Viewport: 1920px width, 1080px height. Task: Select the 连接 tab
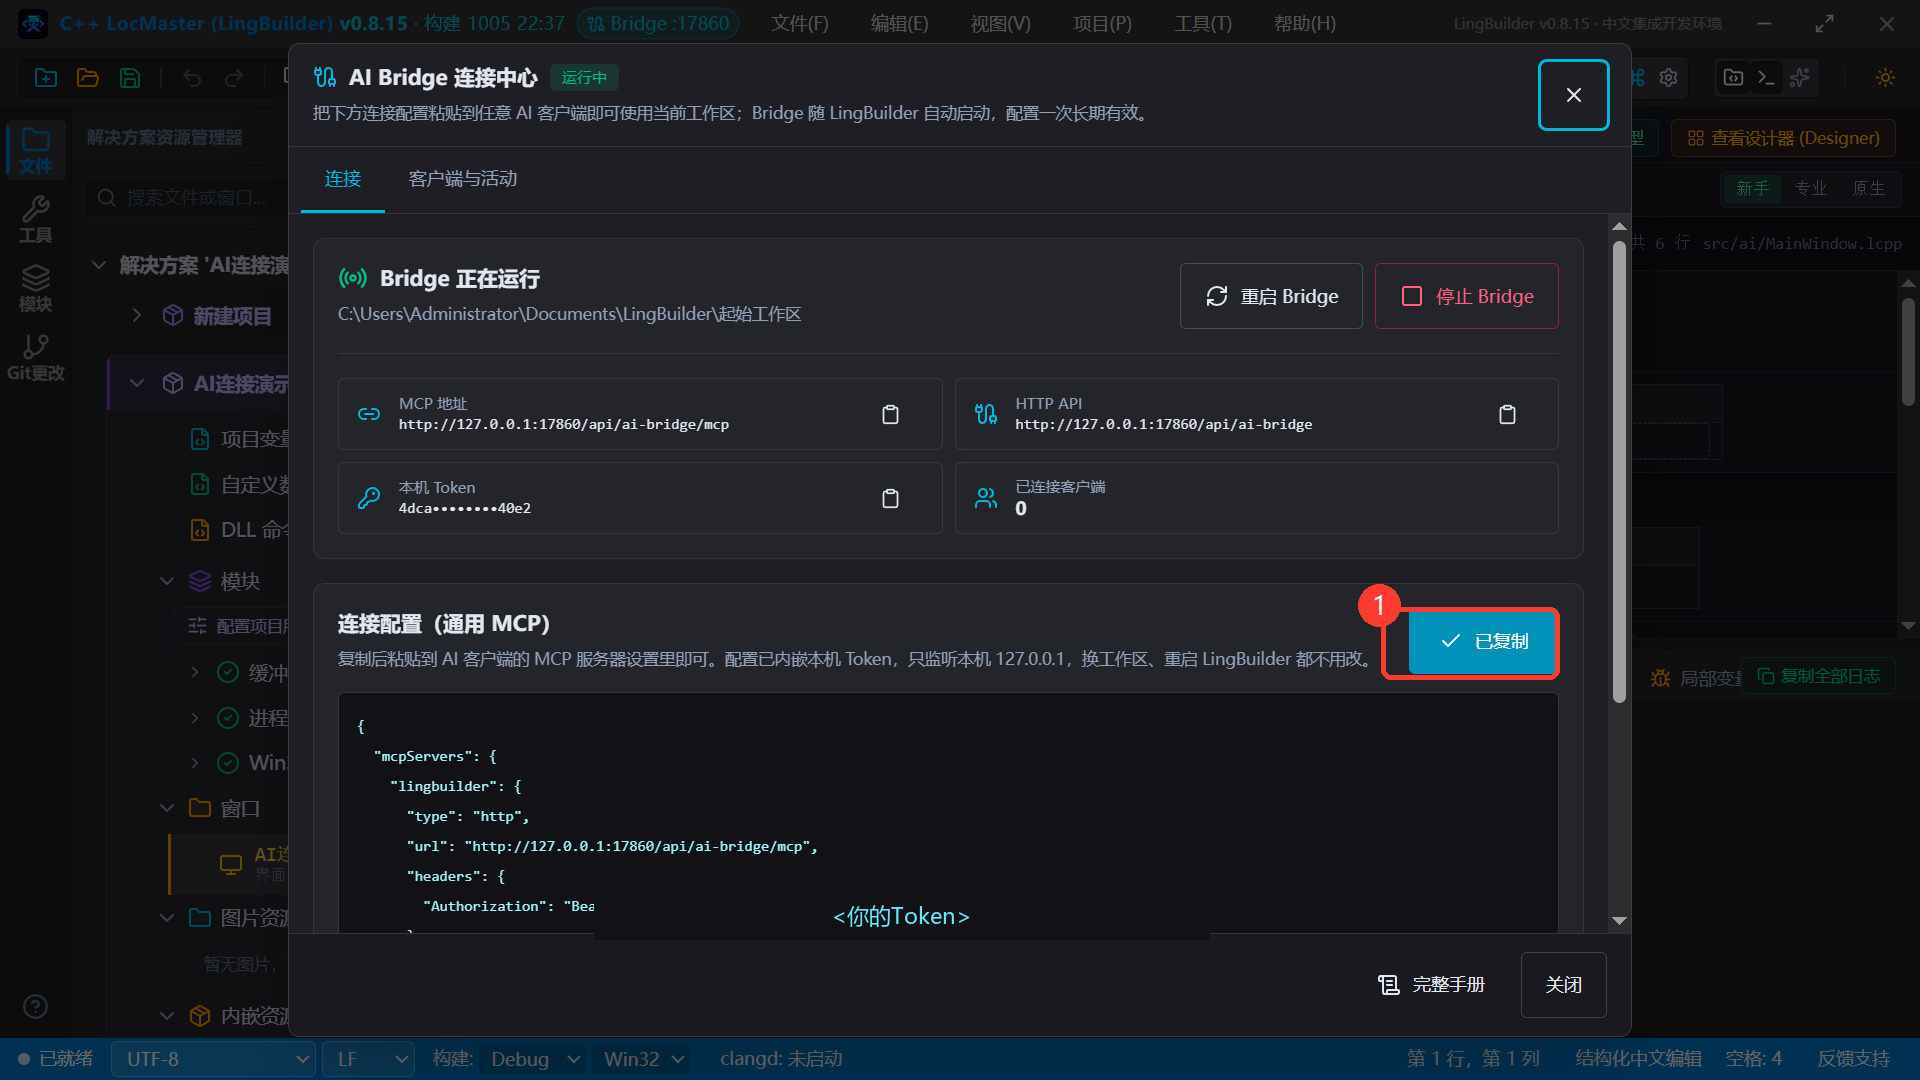343,179
